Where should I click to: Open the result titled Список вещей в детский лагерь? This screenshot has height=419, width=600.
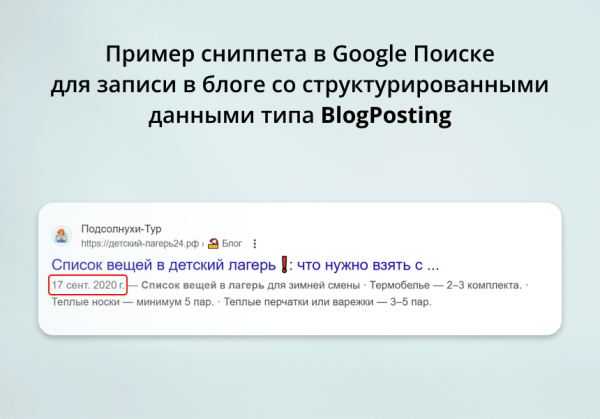(245, 265)
